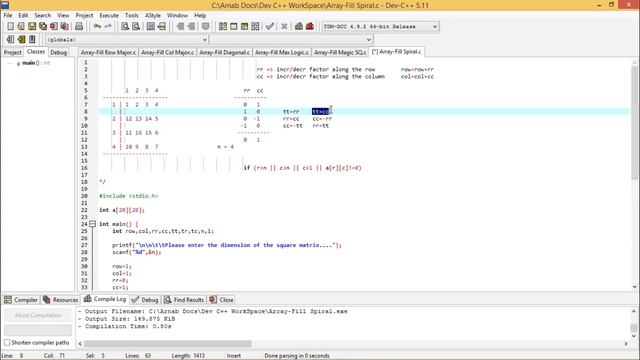Open the Help menu

click(200, 15)
